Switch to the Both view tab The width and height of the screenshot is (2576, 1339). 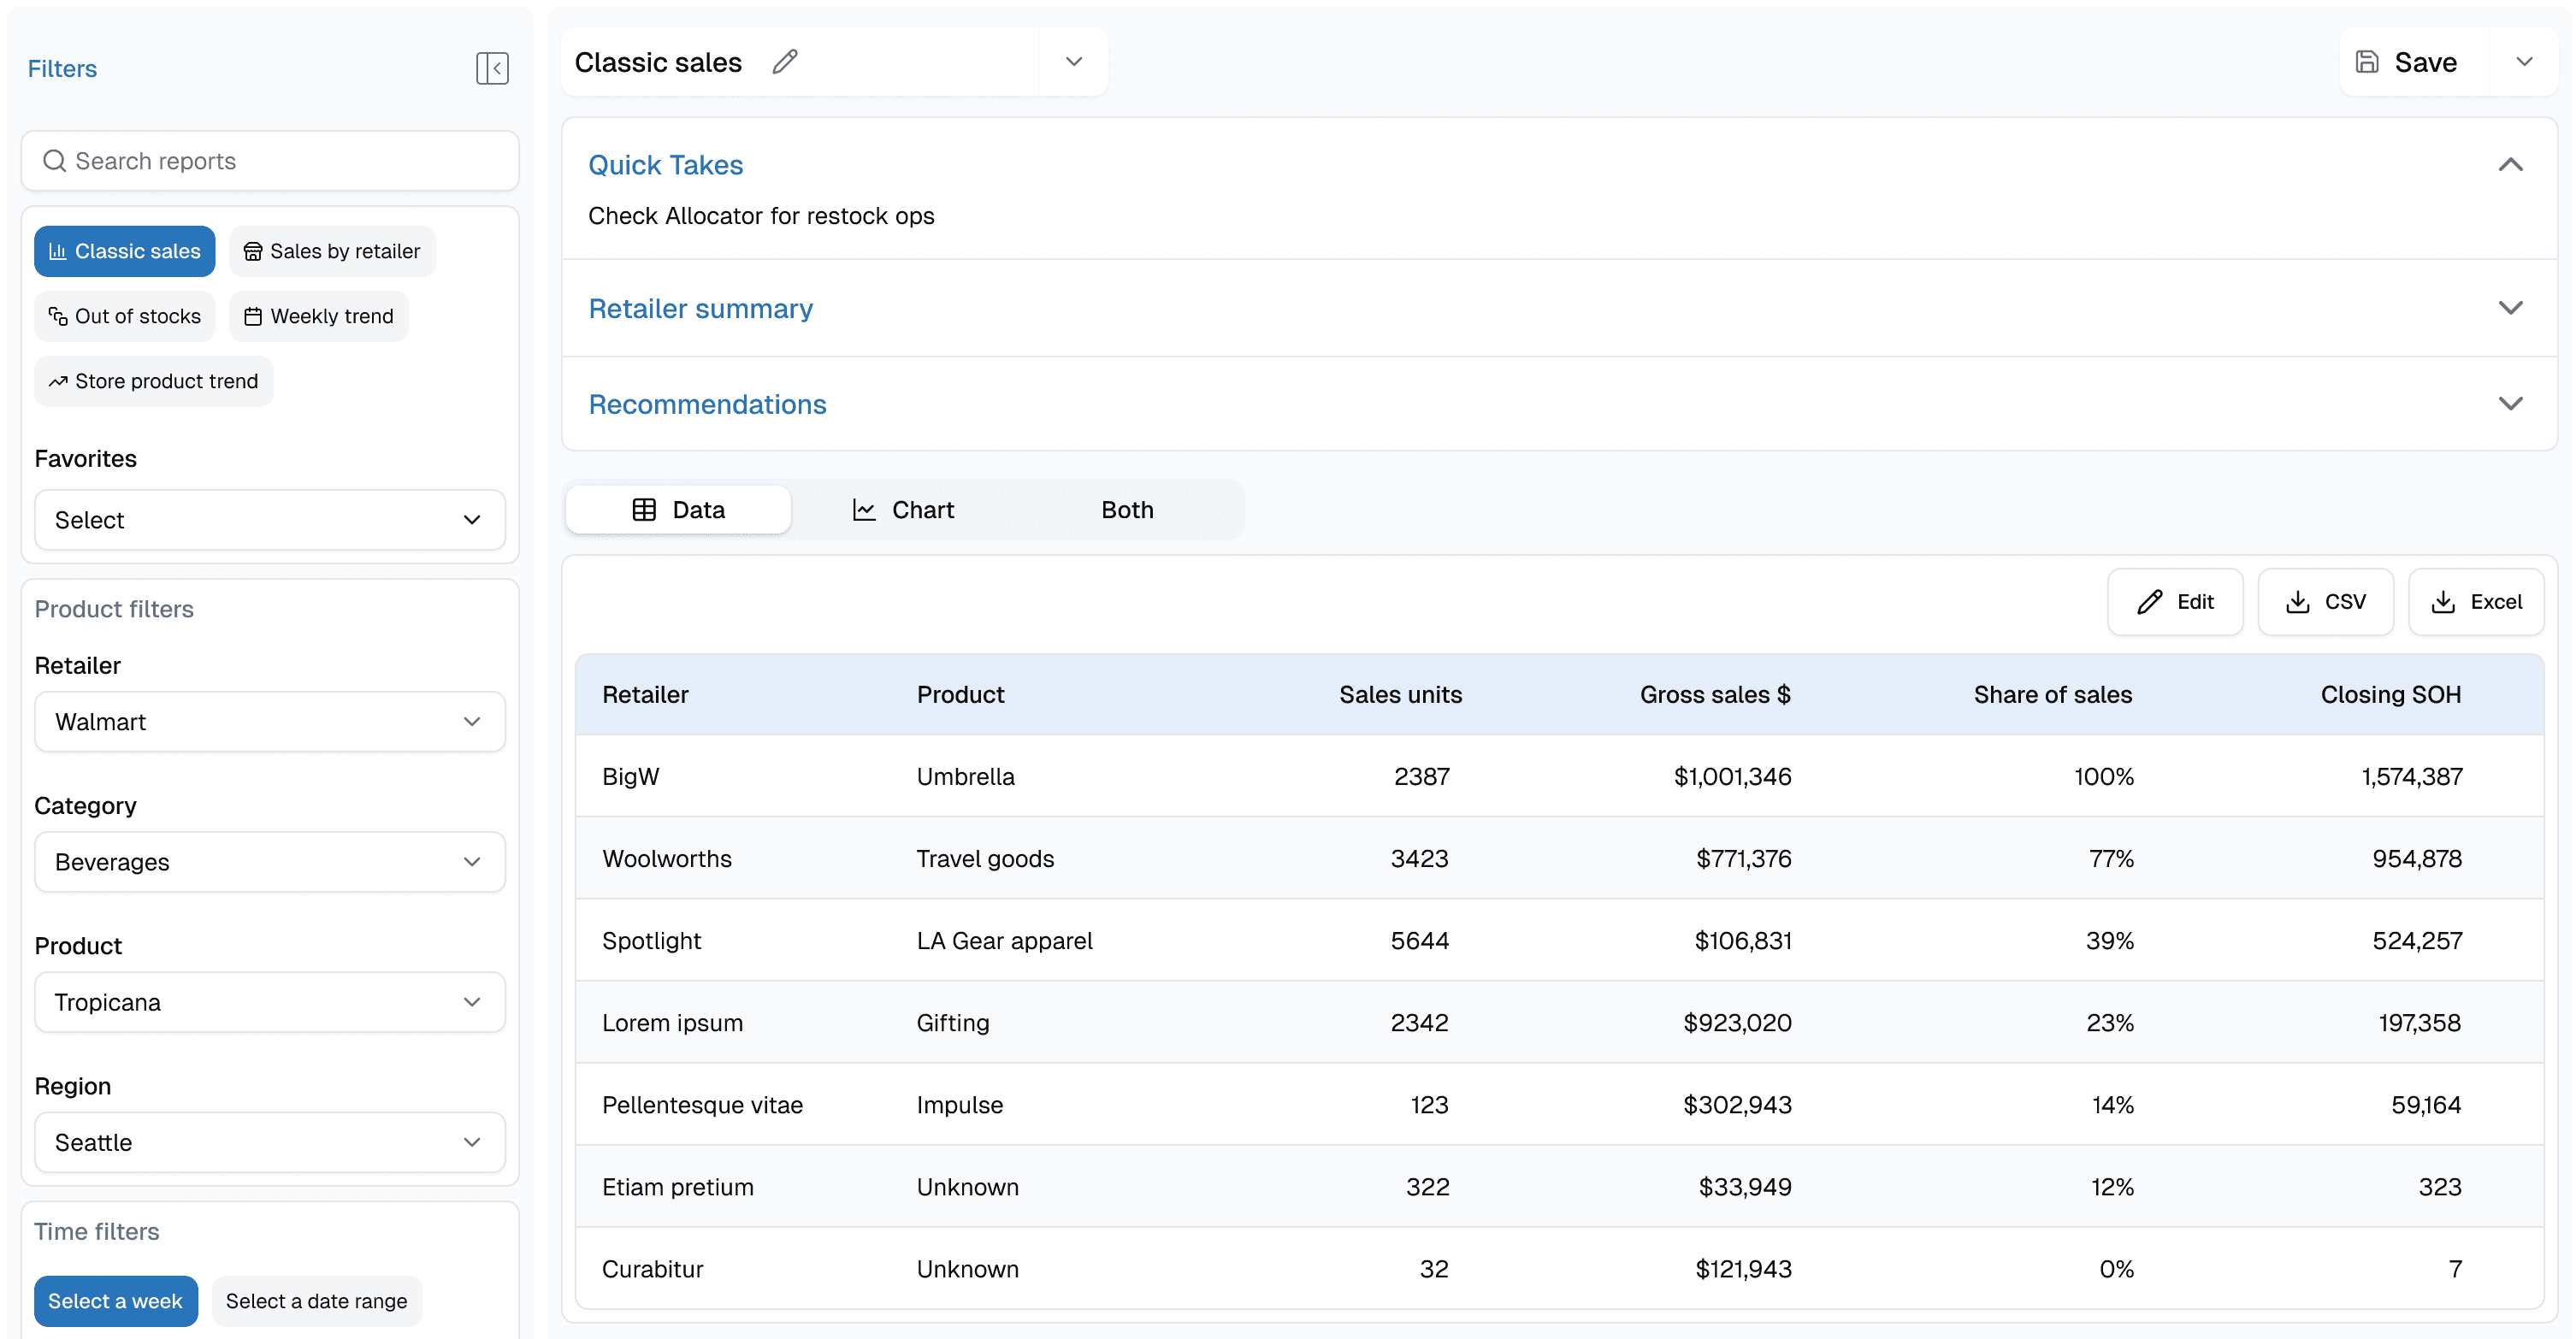(1127, 510)
